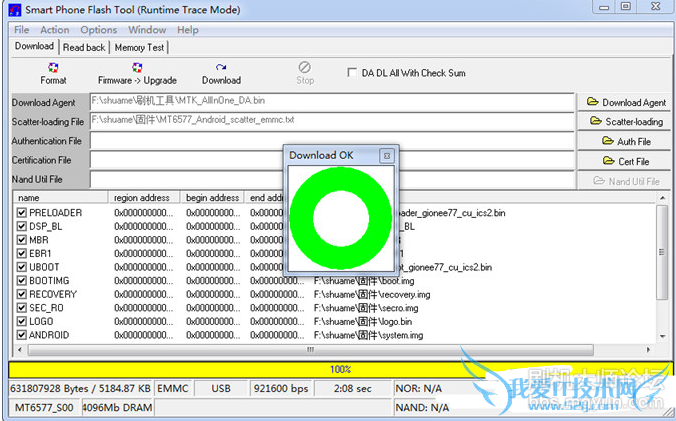Viewport: 676px width, 421px height.
Task: Select the secro.img file path
Action: click(x=366, y=308)
